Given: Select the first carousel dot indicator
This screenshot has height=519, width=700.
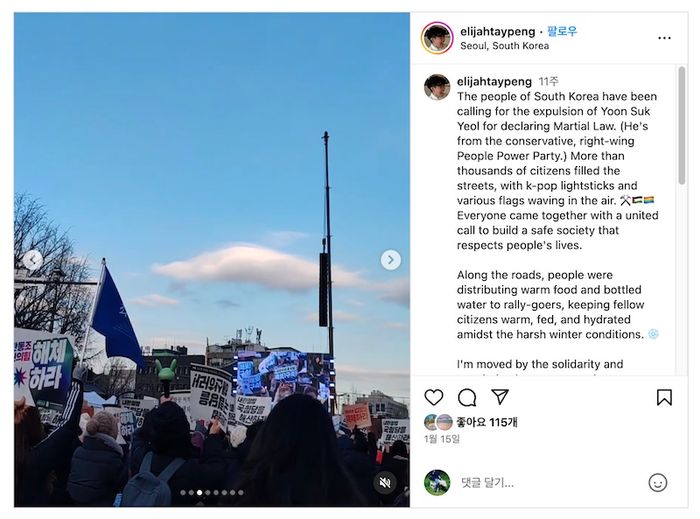Looking at the screenshot, I should point(183,493).
